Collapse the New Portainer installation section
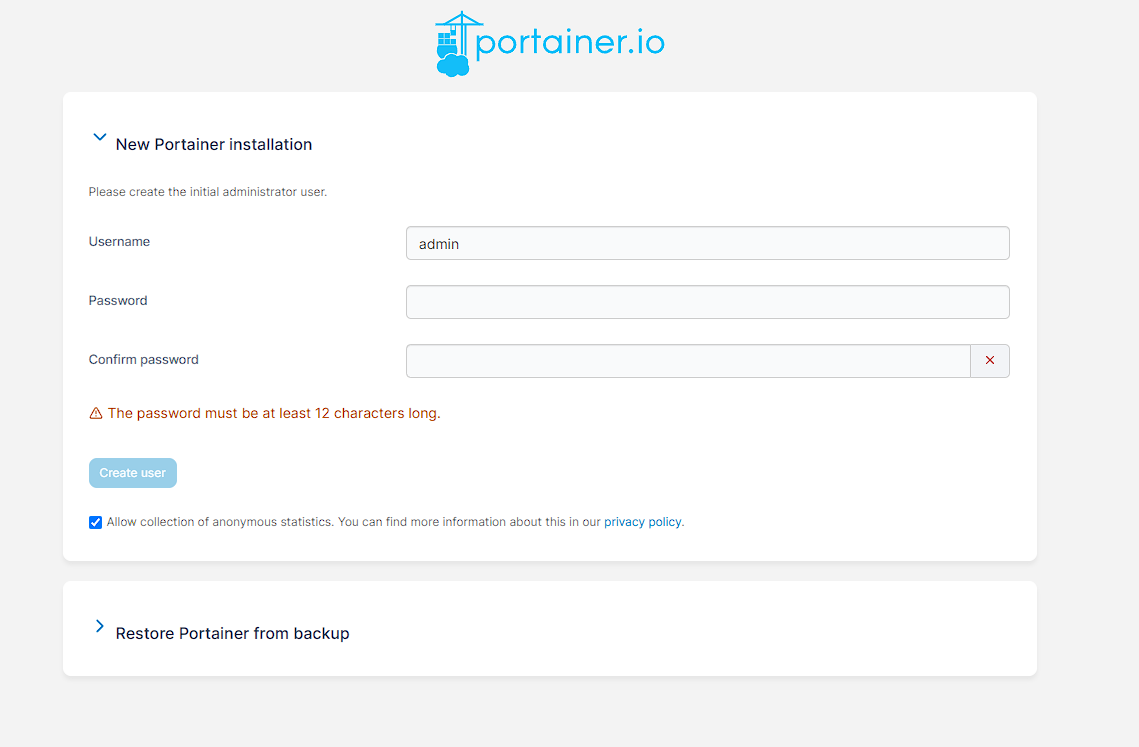 pos(100,137)
